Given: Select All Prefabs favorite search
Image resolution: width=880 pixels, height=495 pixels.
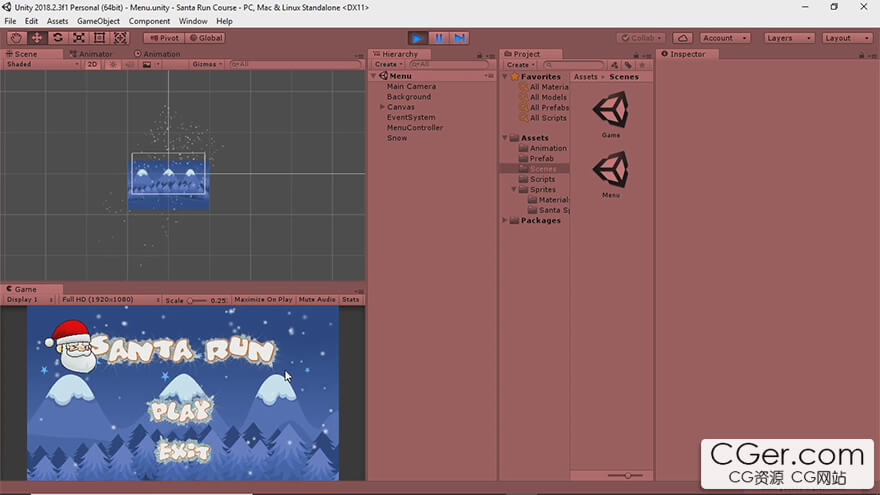Looking at the screenshot, I should point(544,107).
